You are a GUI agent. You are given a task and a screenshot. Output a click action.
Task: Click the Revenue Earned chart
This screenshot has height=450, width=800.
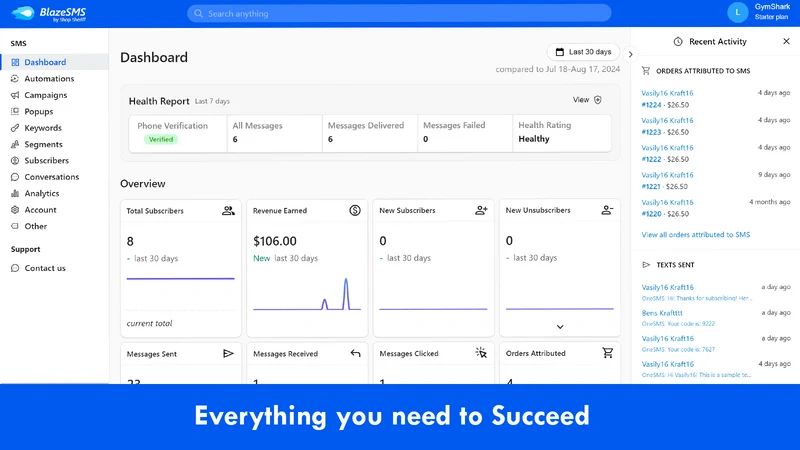pos(307,294)
